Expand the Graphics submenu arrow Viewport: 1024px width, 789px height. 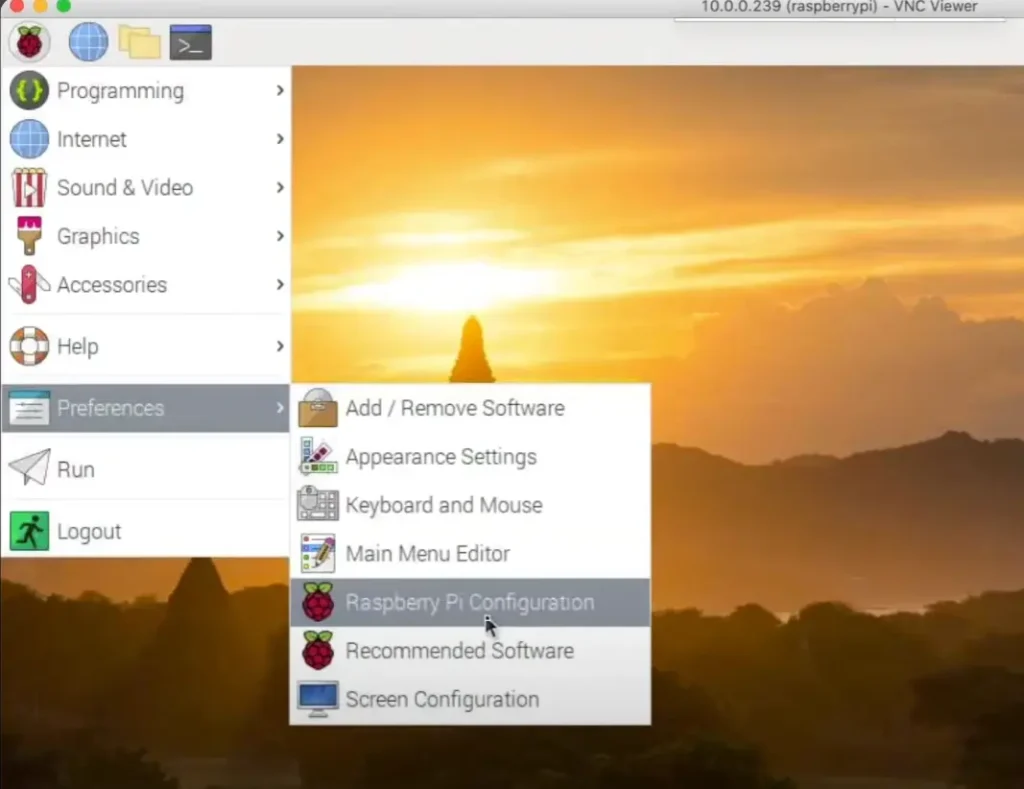280,236
